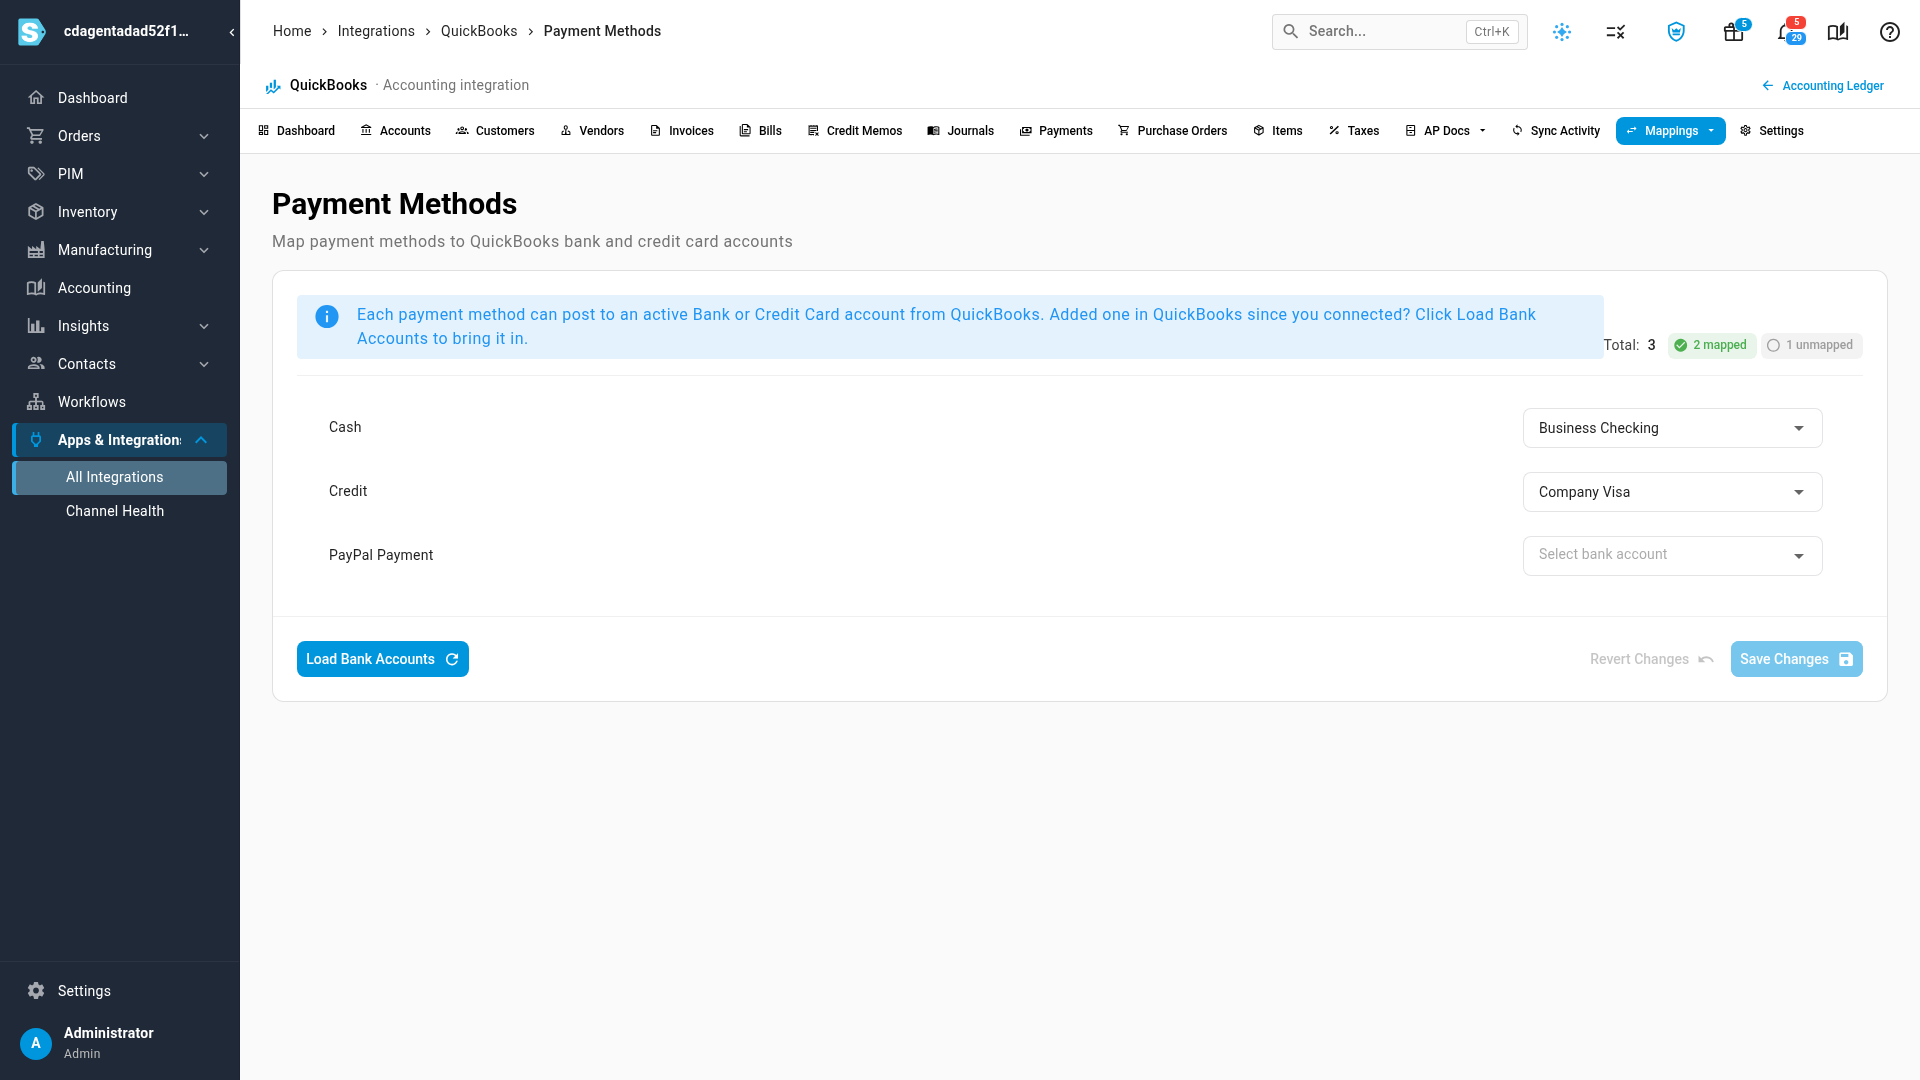Image resolution: width=1920 pixels, height=1080 pixels.
Task: Click the app logo in sidebar
Action: coord(32,32)
